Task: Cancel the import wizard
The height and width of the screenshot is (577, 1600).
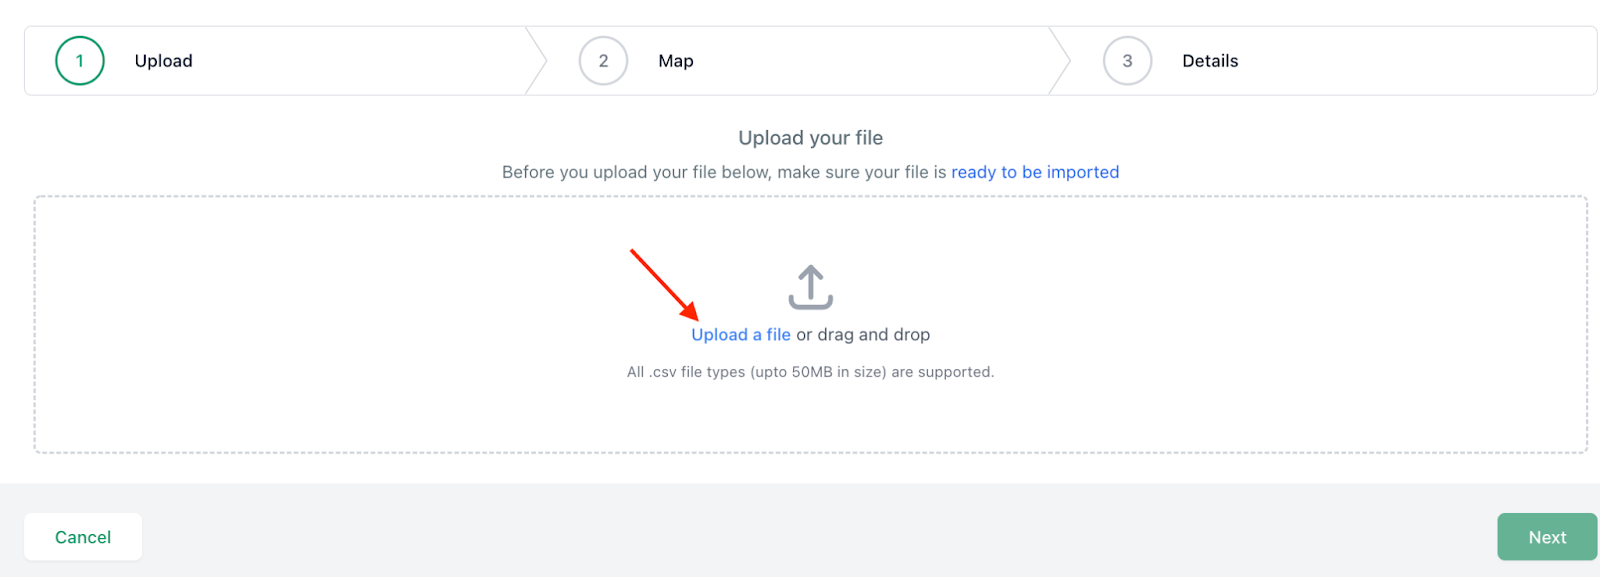Action: point(83,537)
